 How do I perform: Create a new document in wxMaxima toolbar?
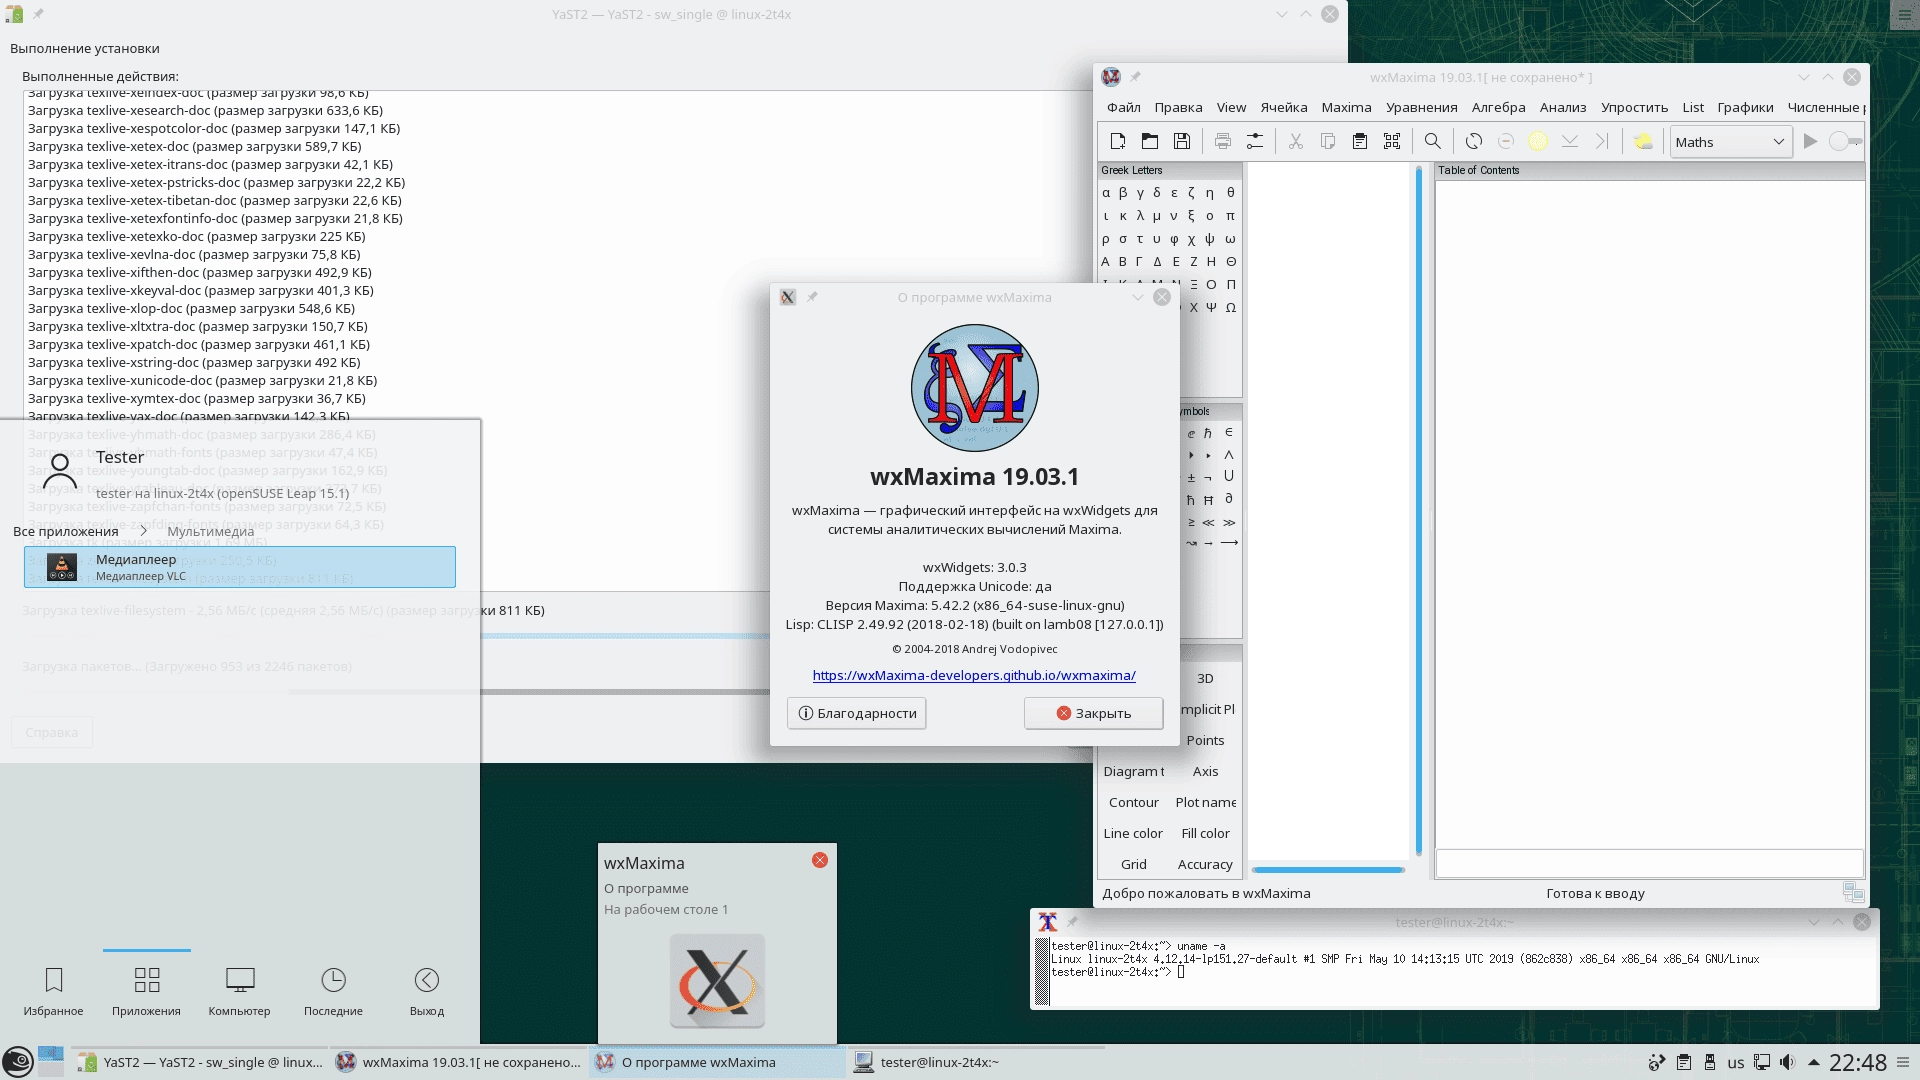(1118, 142)
